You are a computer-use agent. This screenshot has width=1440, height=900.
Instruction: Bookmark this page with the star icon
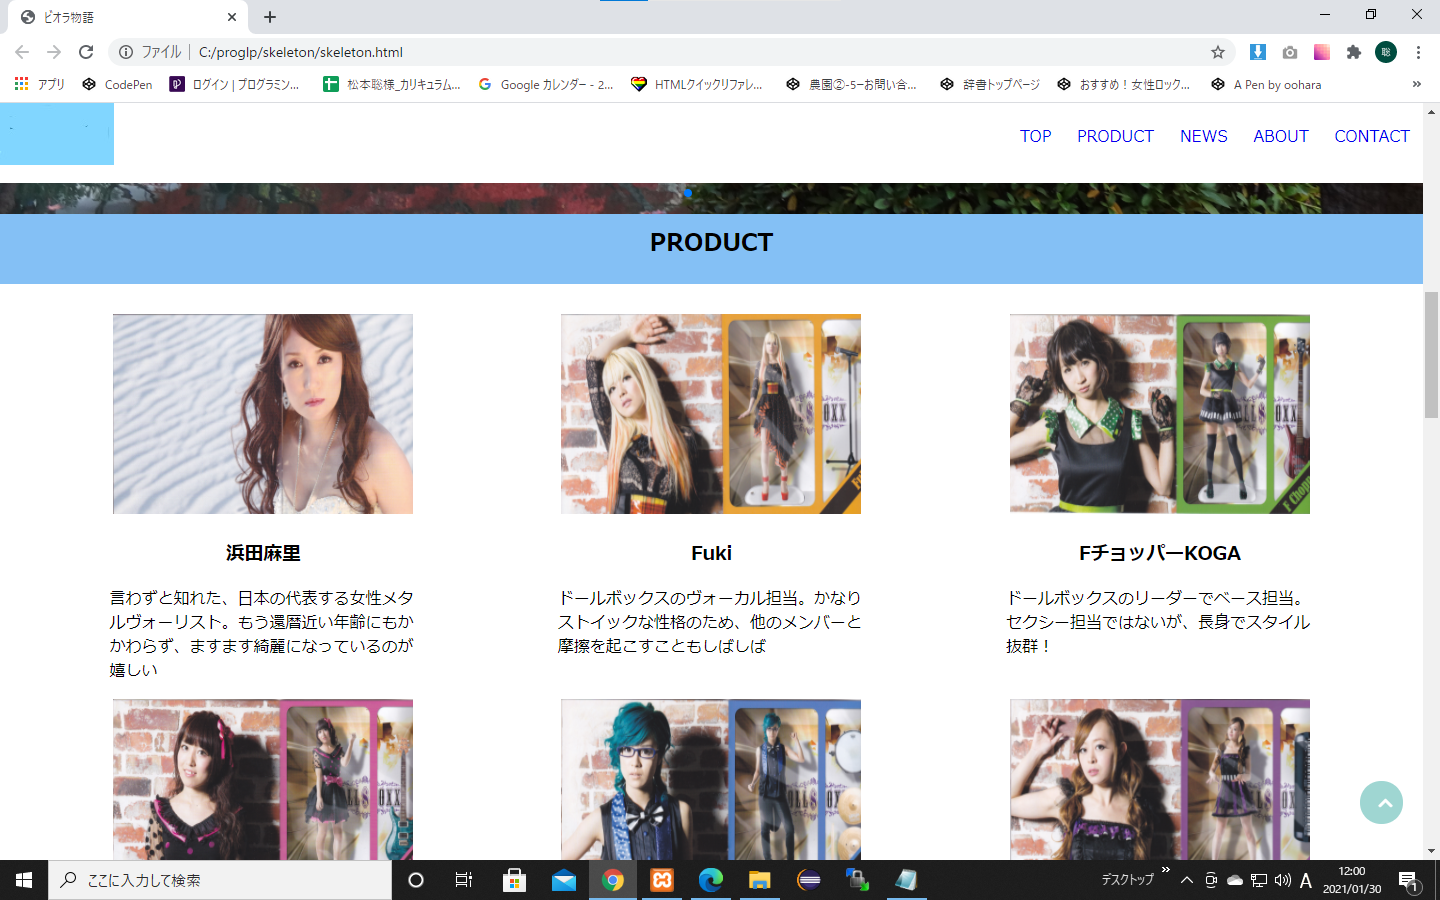(1217, 52)
